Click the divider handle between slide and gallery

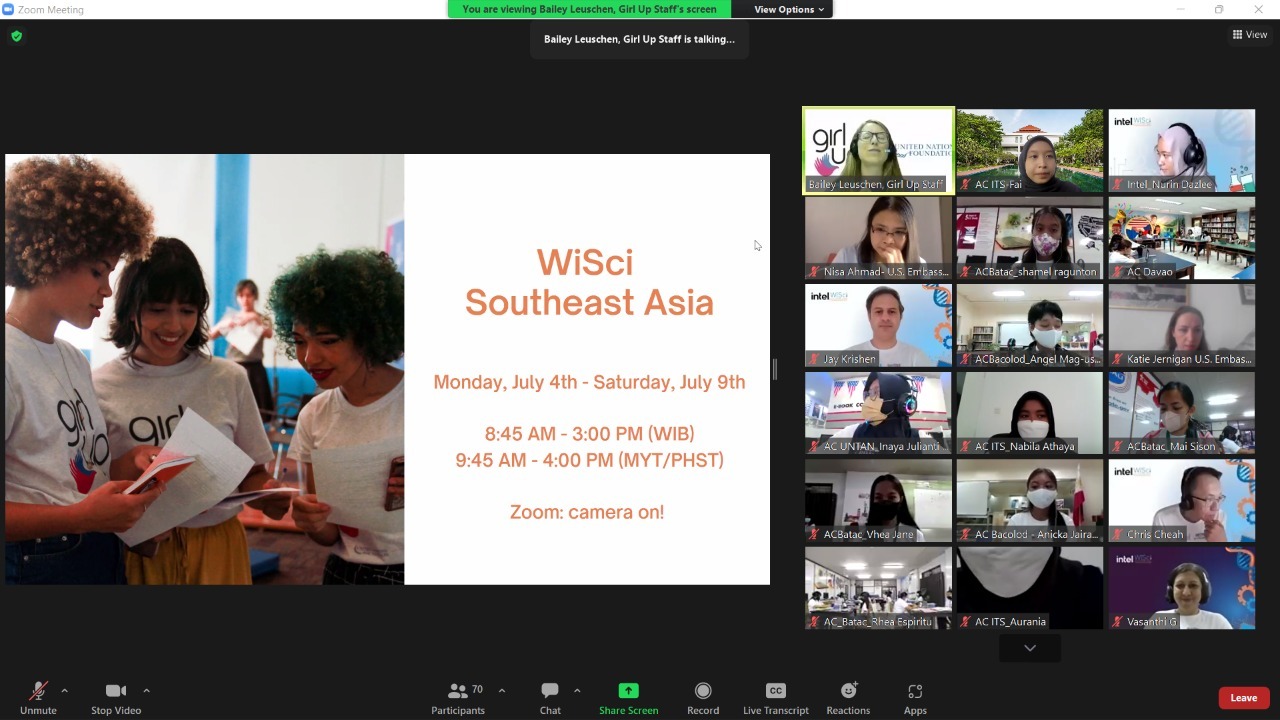[774, 369]
